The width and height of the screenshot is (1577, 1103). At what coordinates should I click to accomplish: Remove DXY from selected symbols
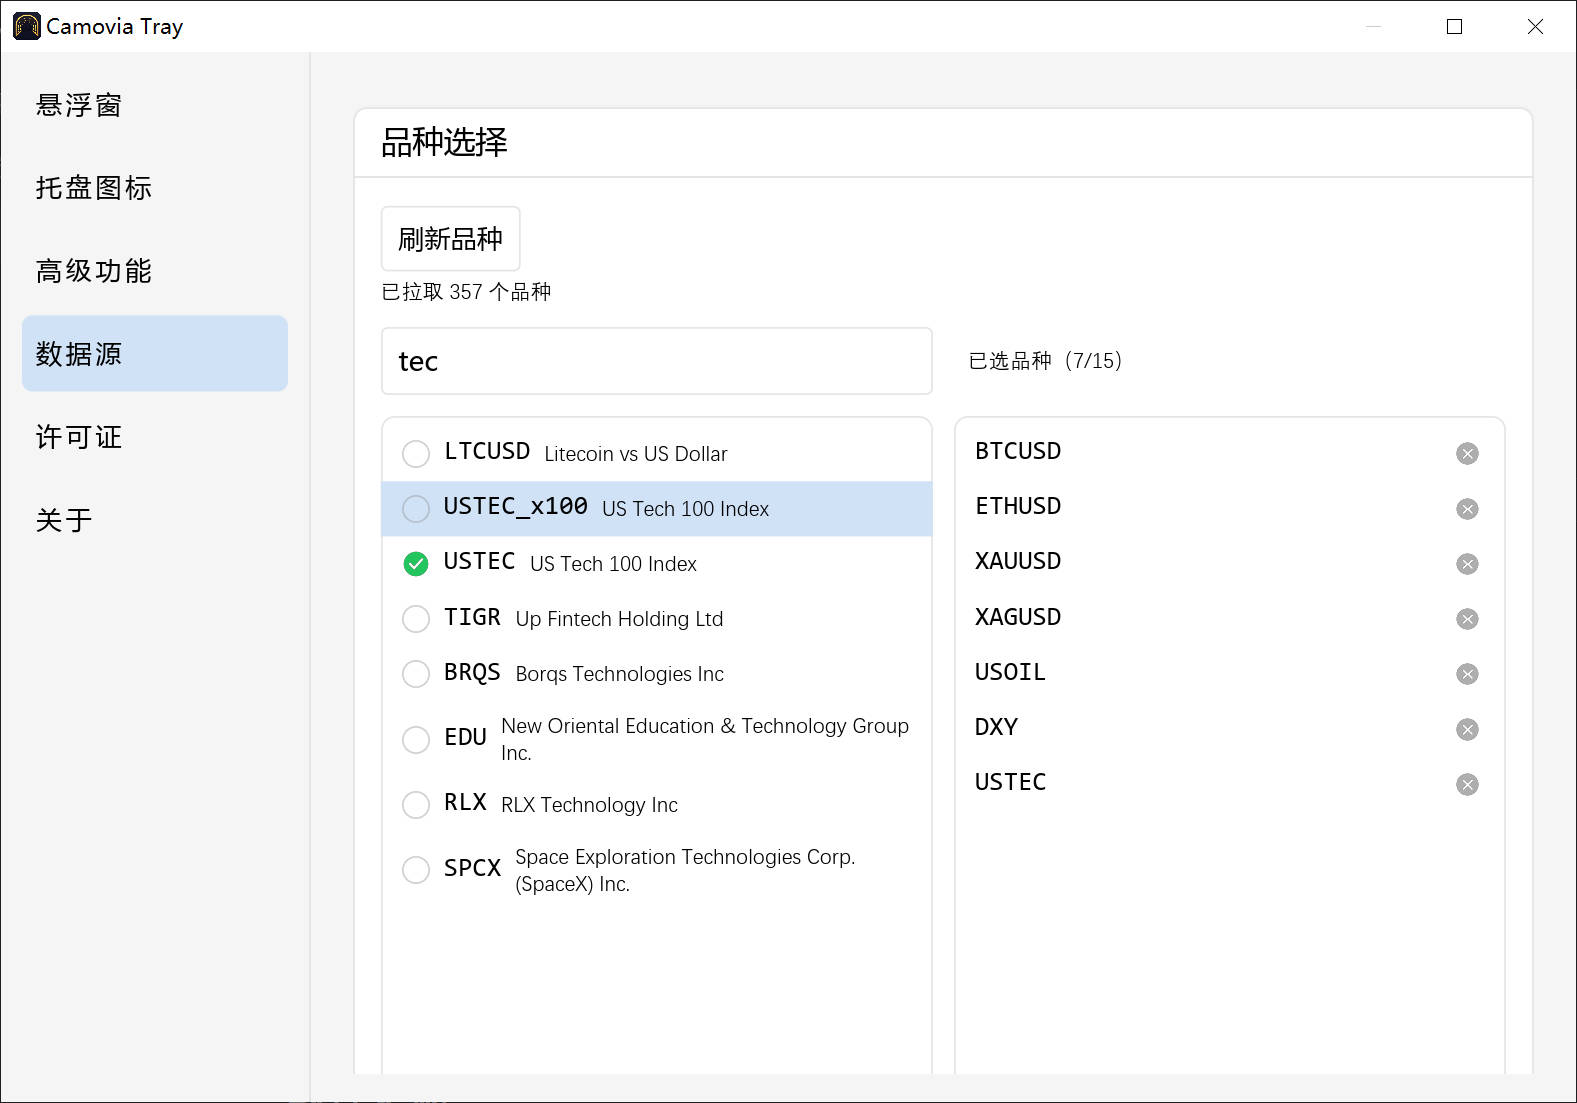click(x=1467, y=729)
